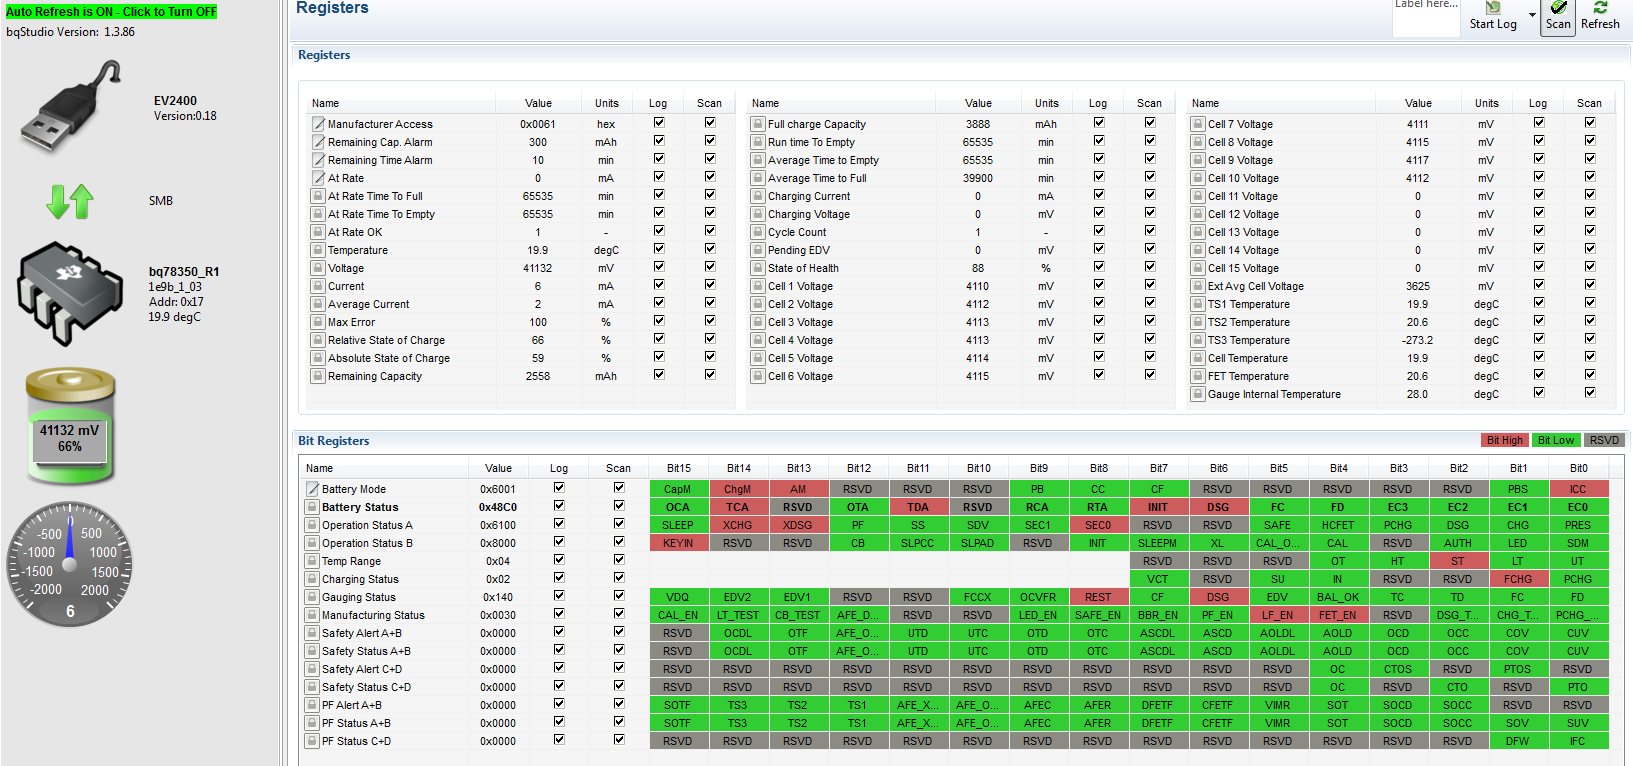Click the Manufacturer Access value 0x0061
Viewport: 1633px width, 766px height.
point(538,124)
